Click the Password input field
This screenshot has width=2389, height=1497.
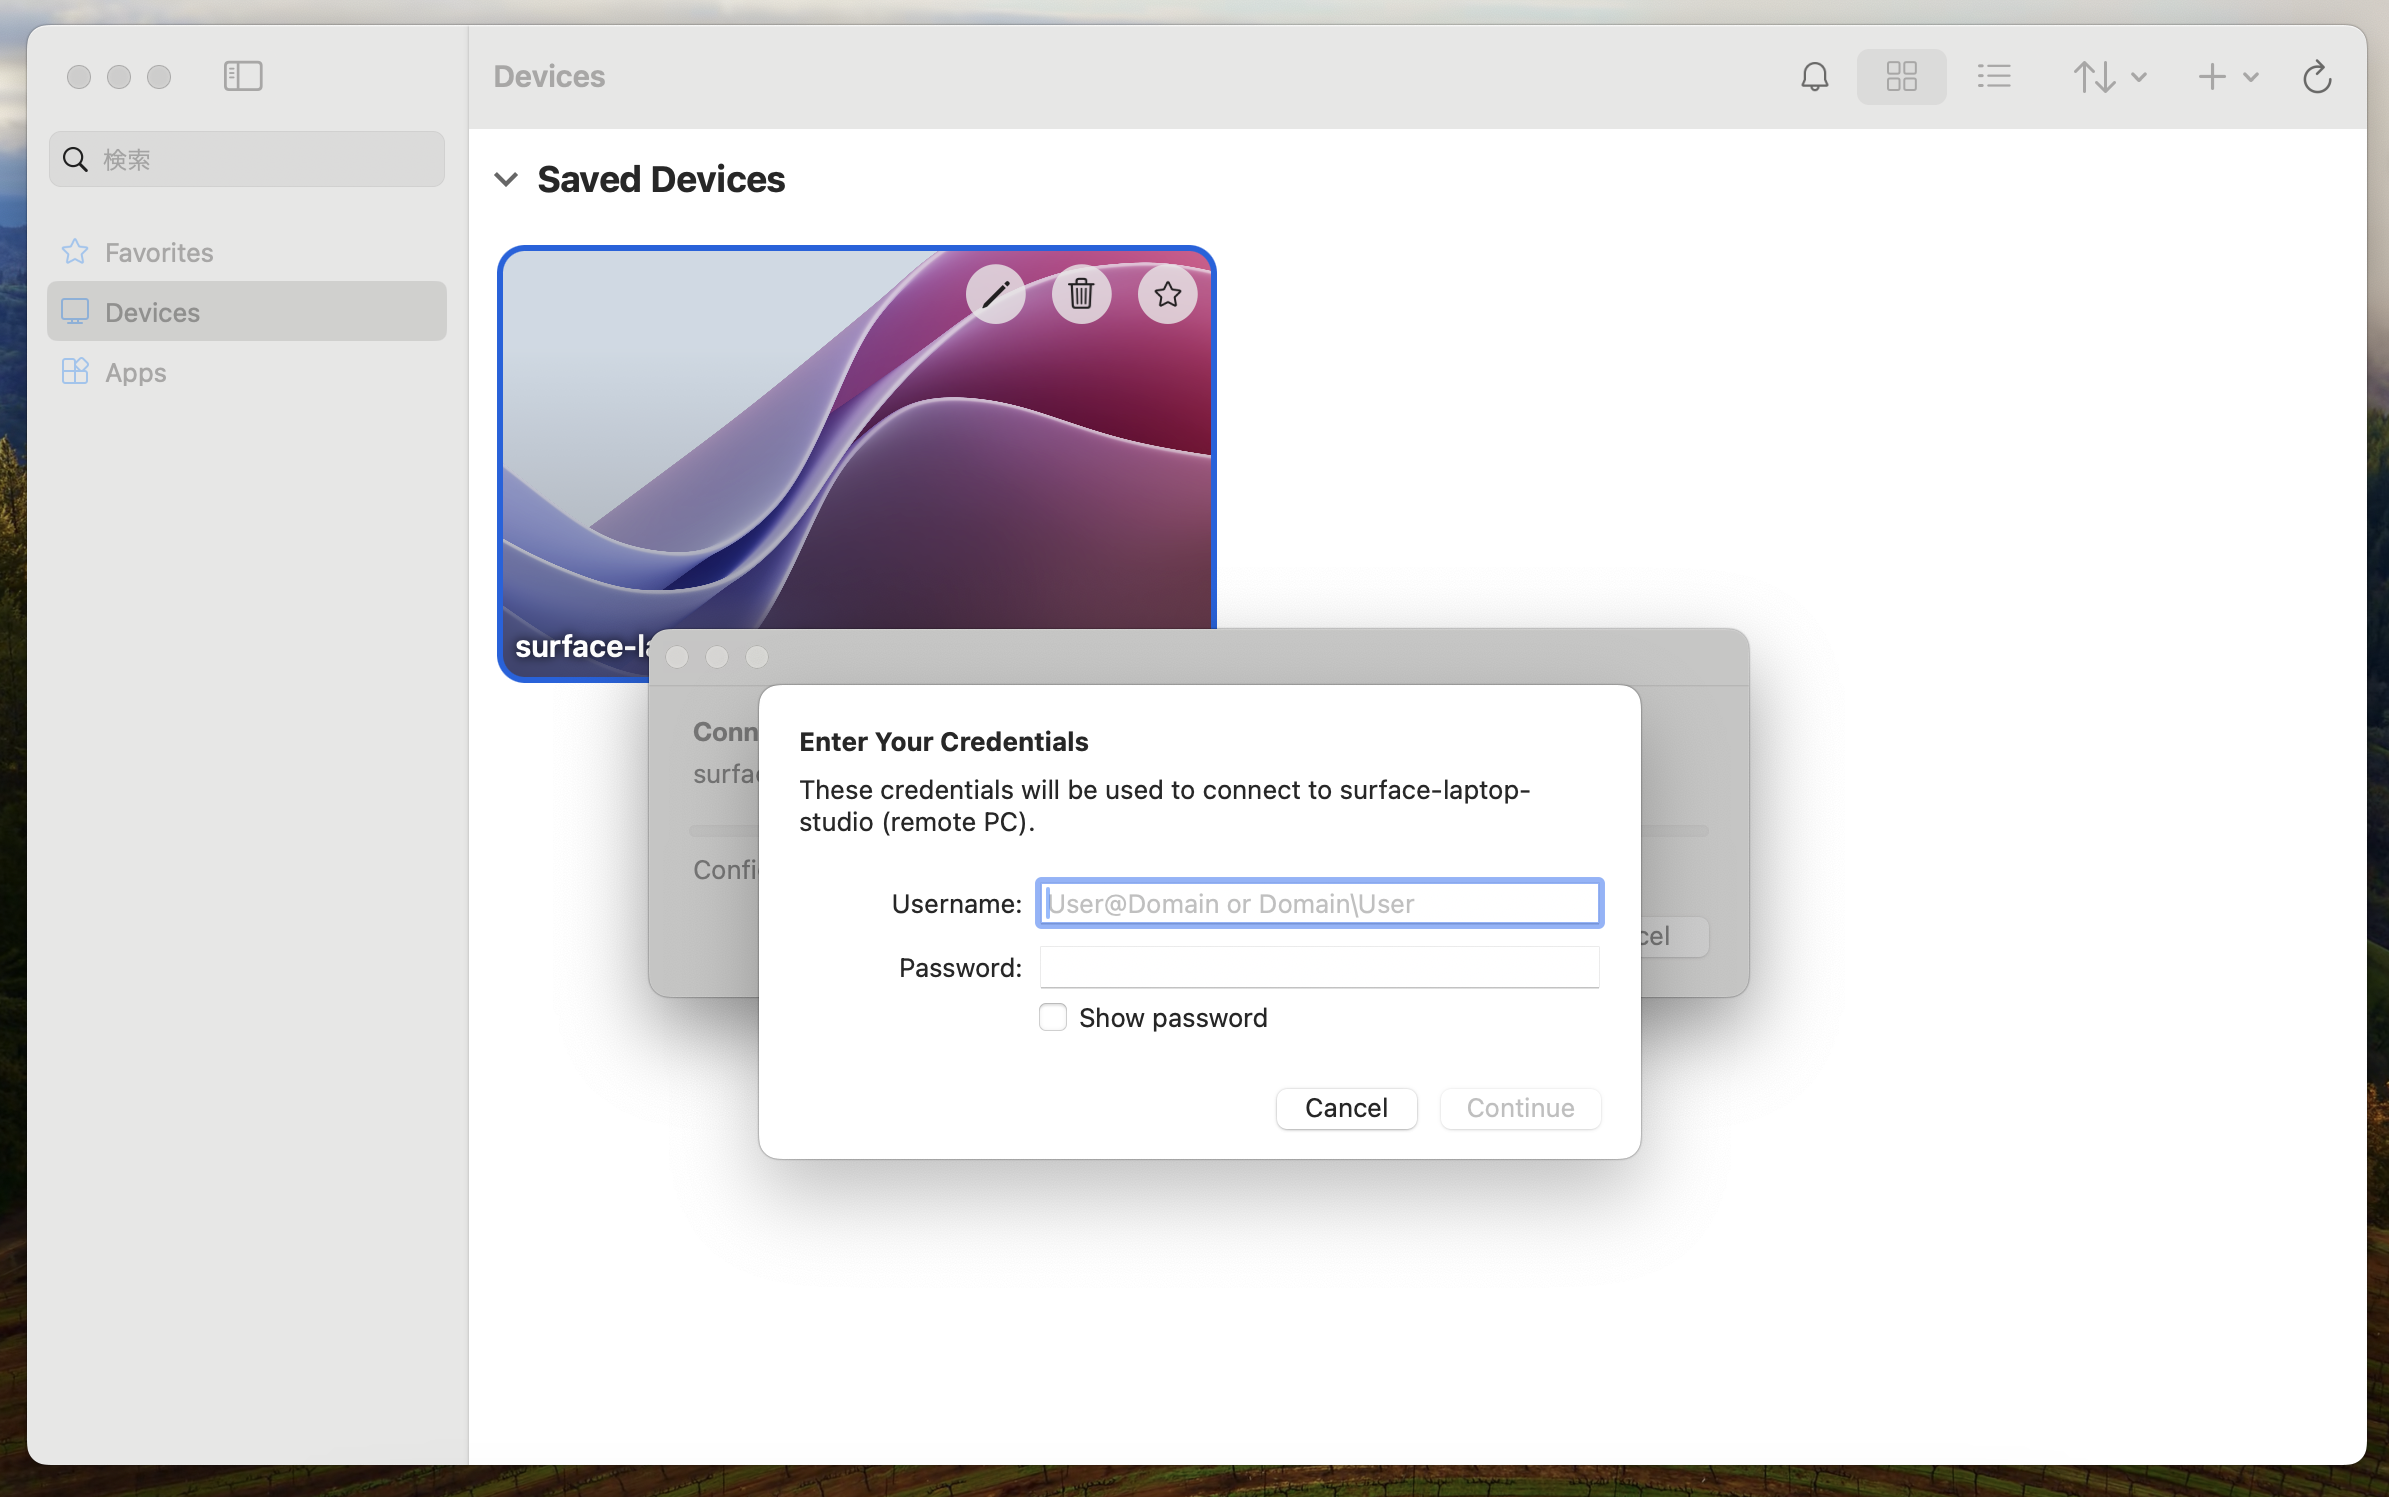[x=1319, y=967]
